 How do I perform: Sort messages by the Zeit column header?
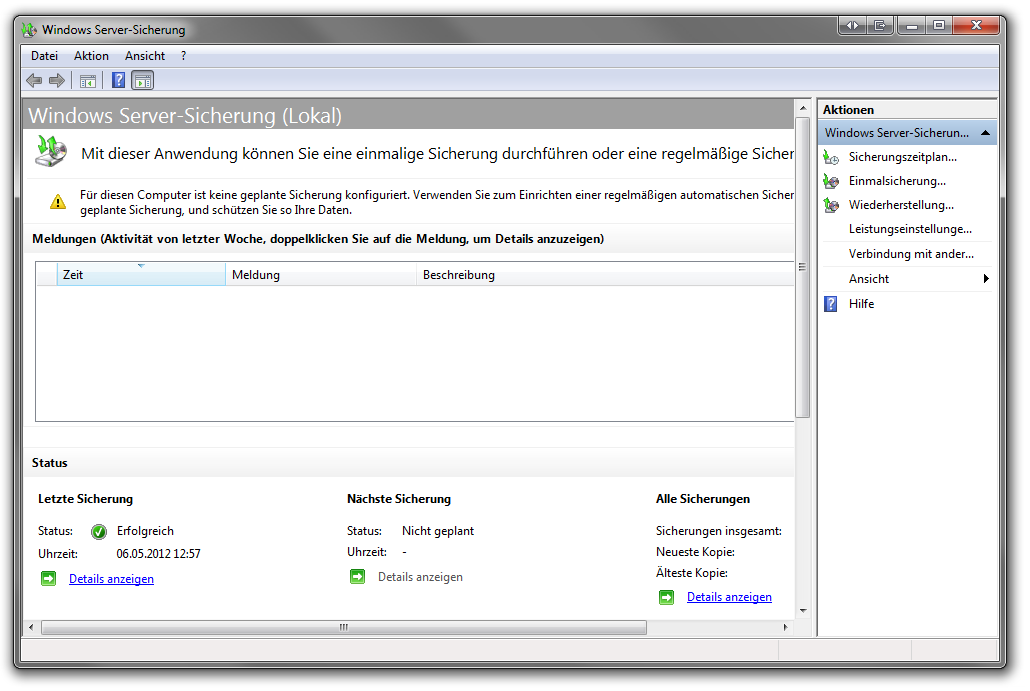(x=140, y=275)
